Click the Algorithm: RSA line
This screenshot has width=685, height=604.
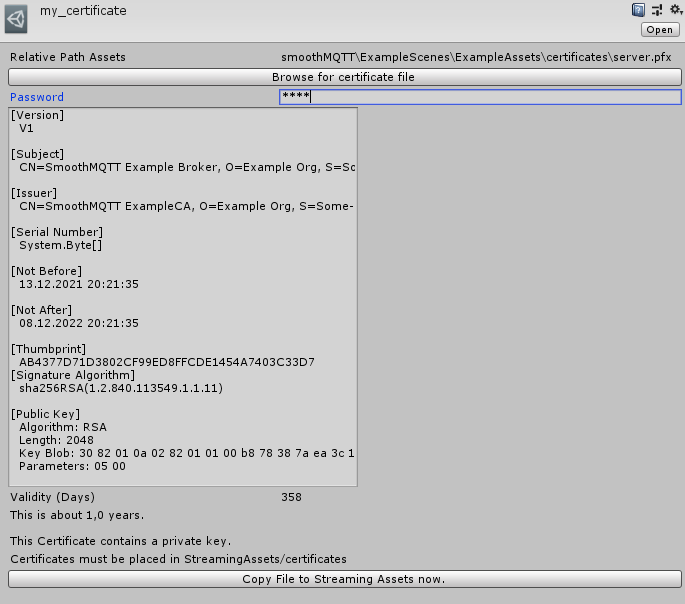pos(63,427)
